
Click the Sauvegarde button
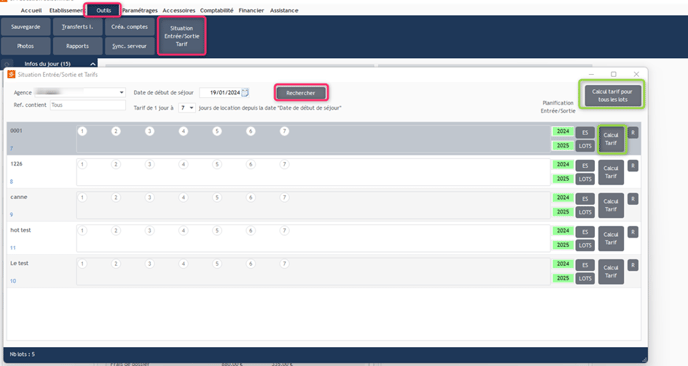[x=25, y=27]
